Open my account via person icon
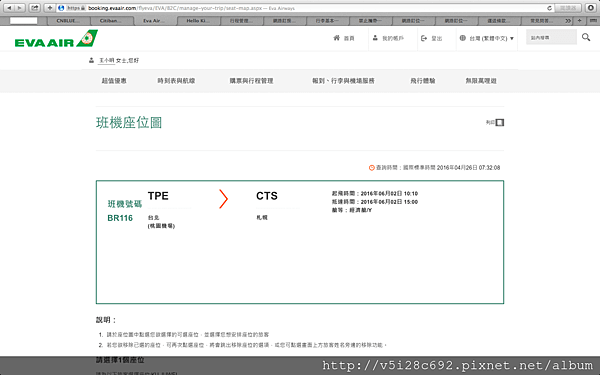The image size is (600, 375). [x=375, y=38]
